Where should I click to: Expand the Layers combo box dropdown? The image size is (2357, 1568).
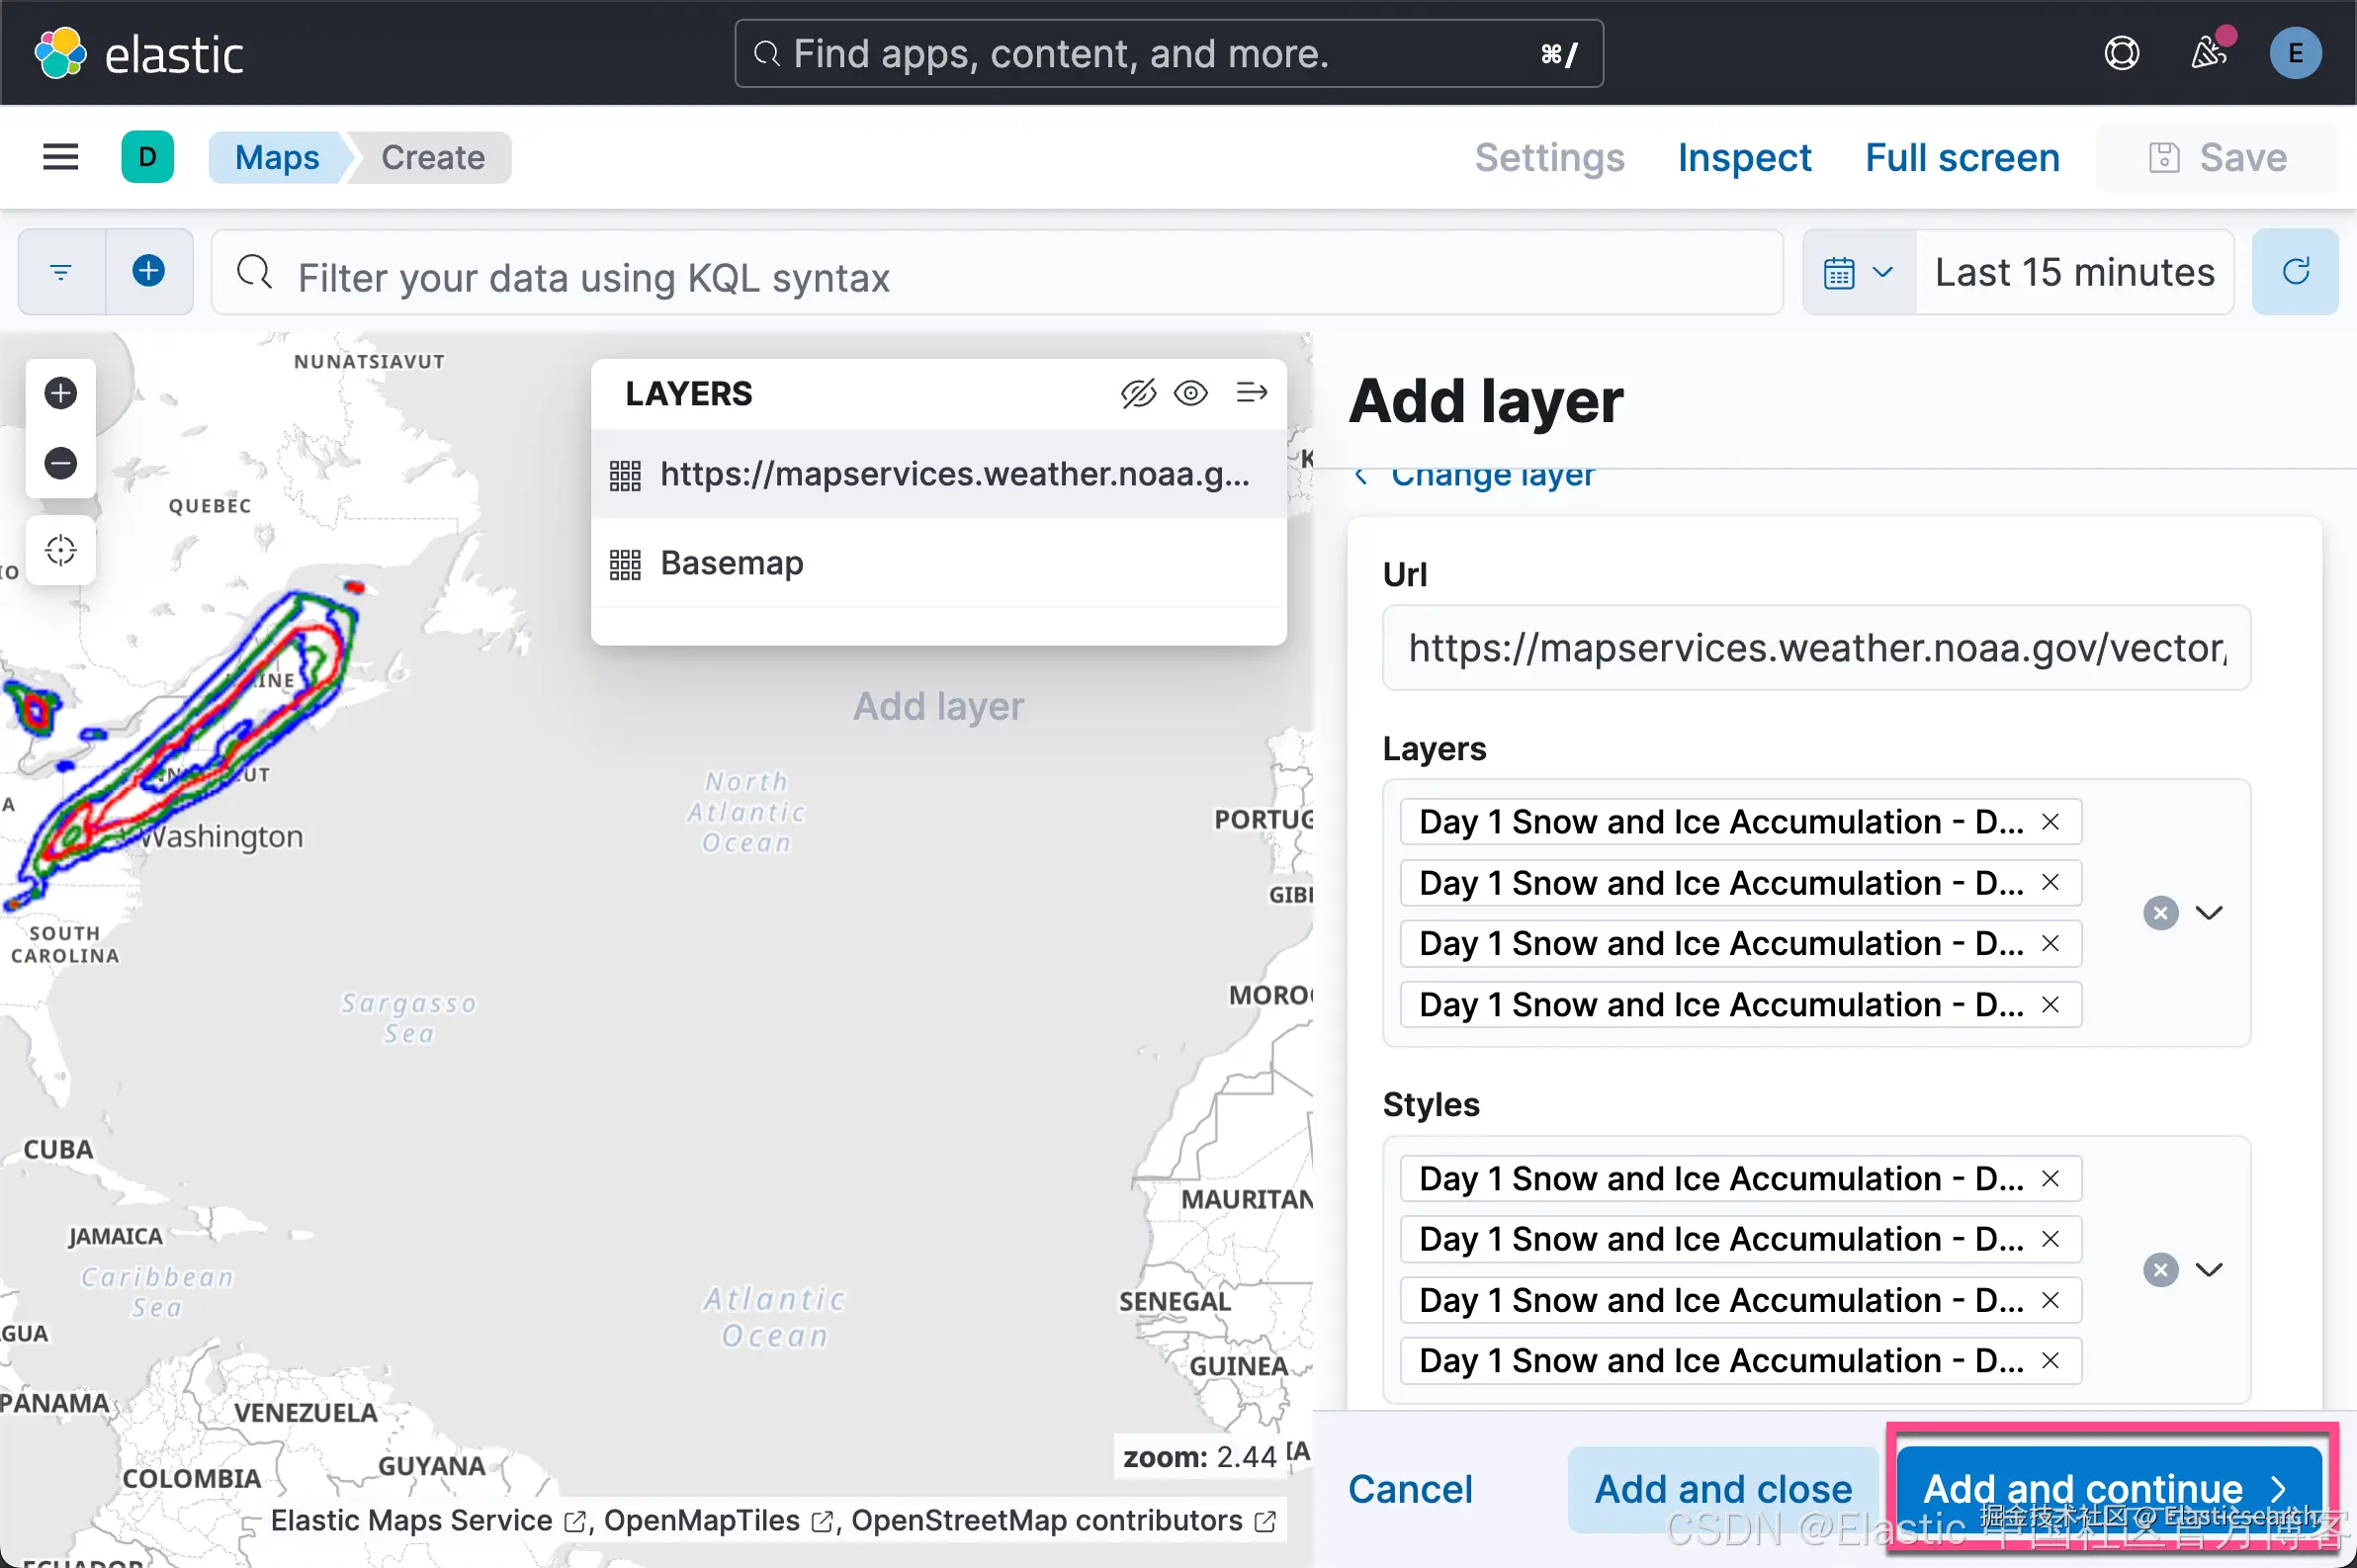click(2209, 913)
